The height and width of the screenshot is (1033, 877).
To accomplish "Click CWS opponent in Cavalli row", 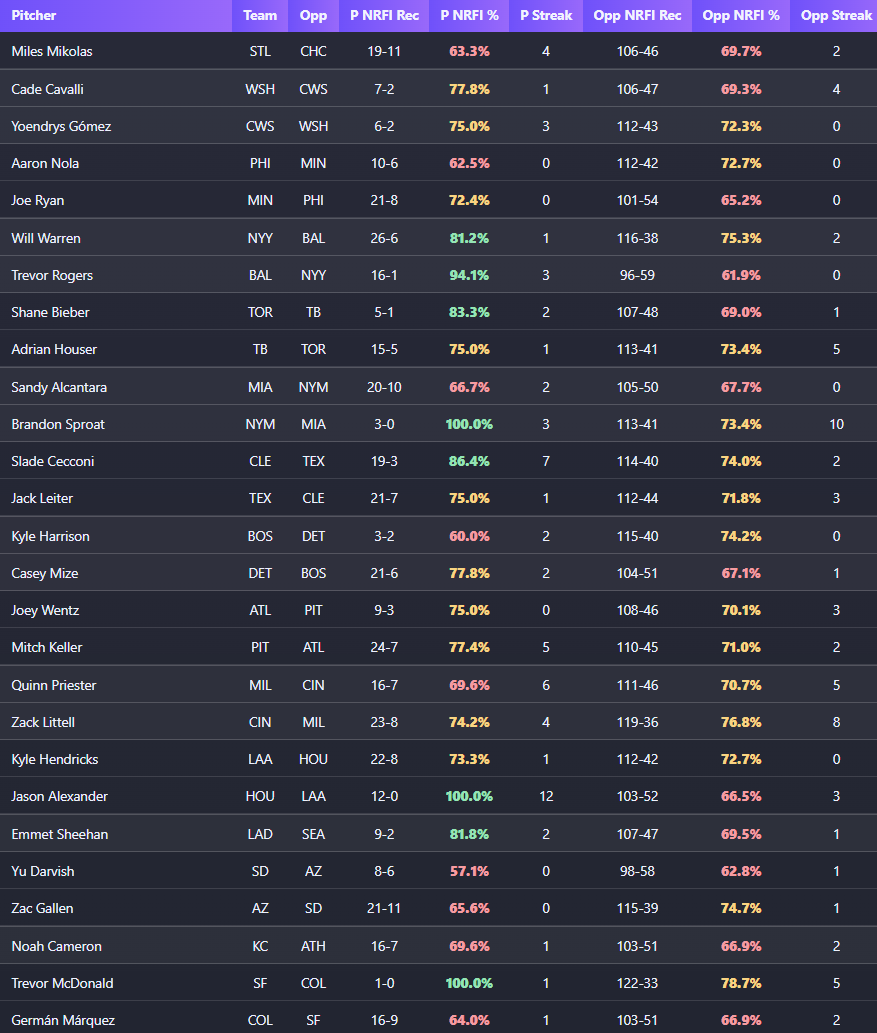I will [313, 90].
